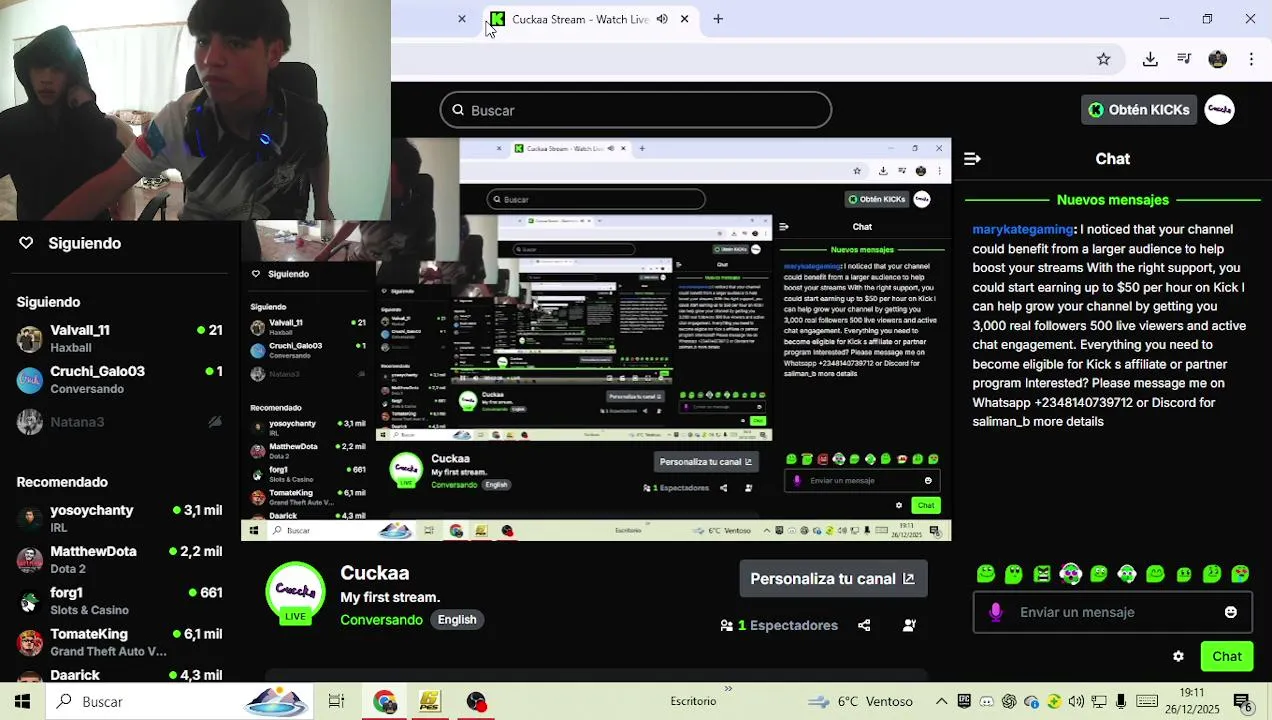
Task: Open MatthewDota recommended channel
Action: coord(120,559)
